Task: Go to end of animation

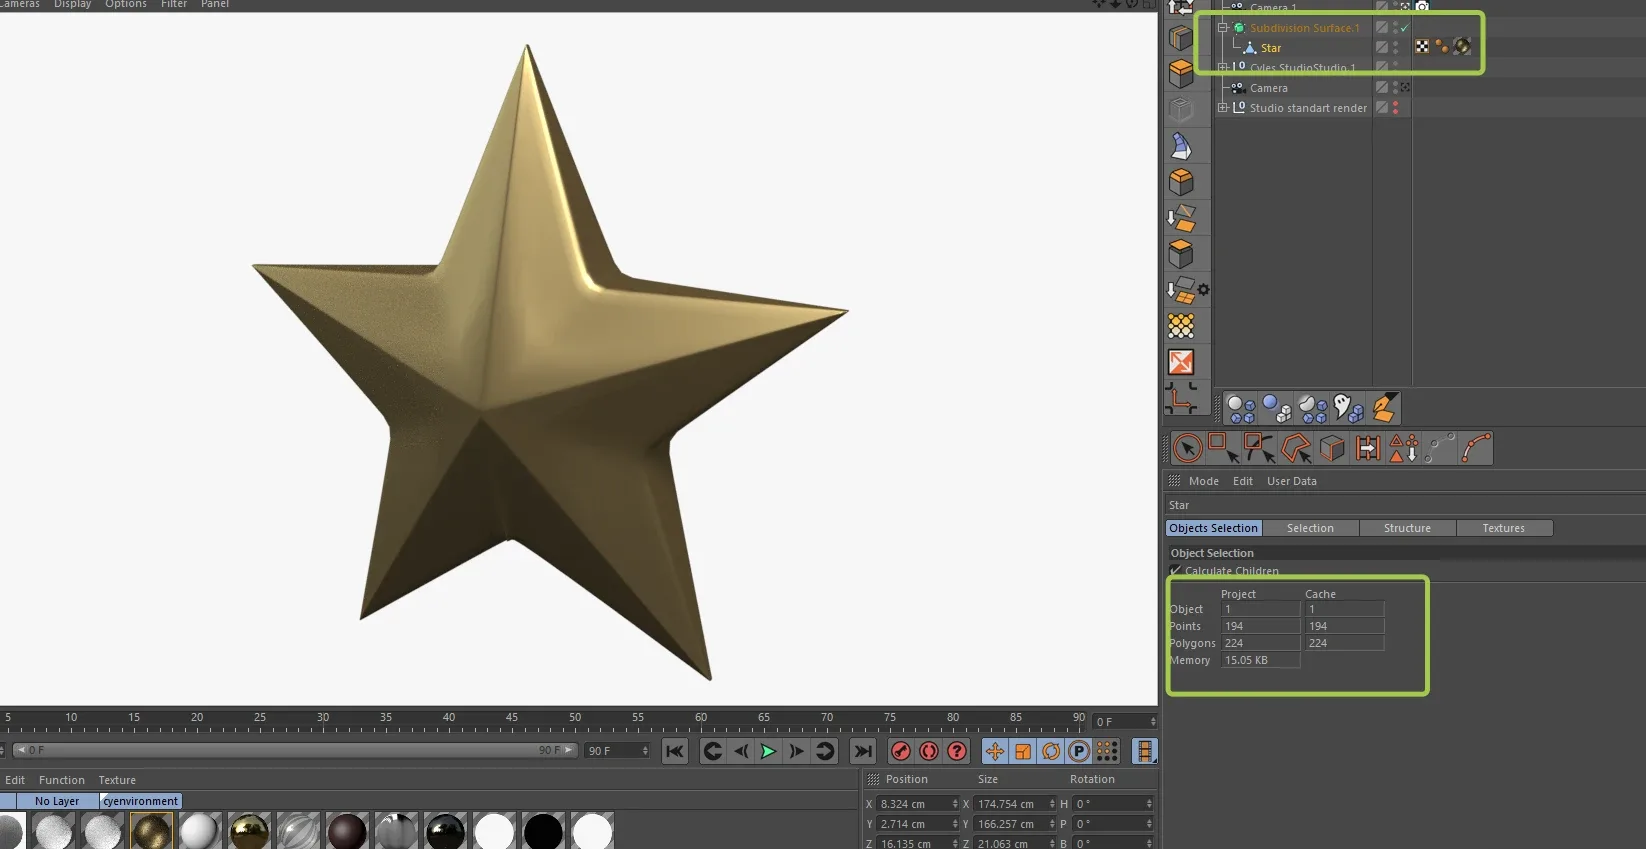Action: (x=863, y=751)
